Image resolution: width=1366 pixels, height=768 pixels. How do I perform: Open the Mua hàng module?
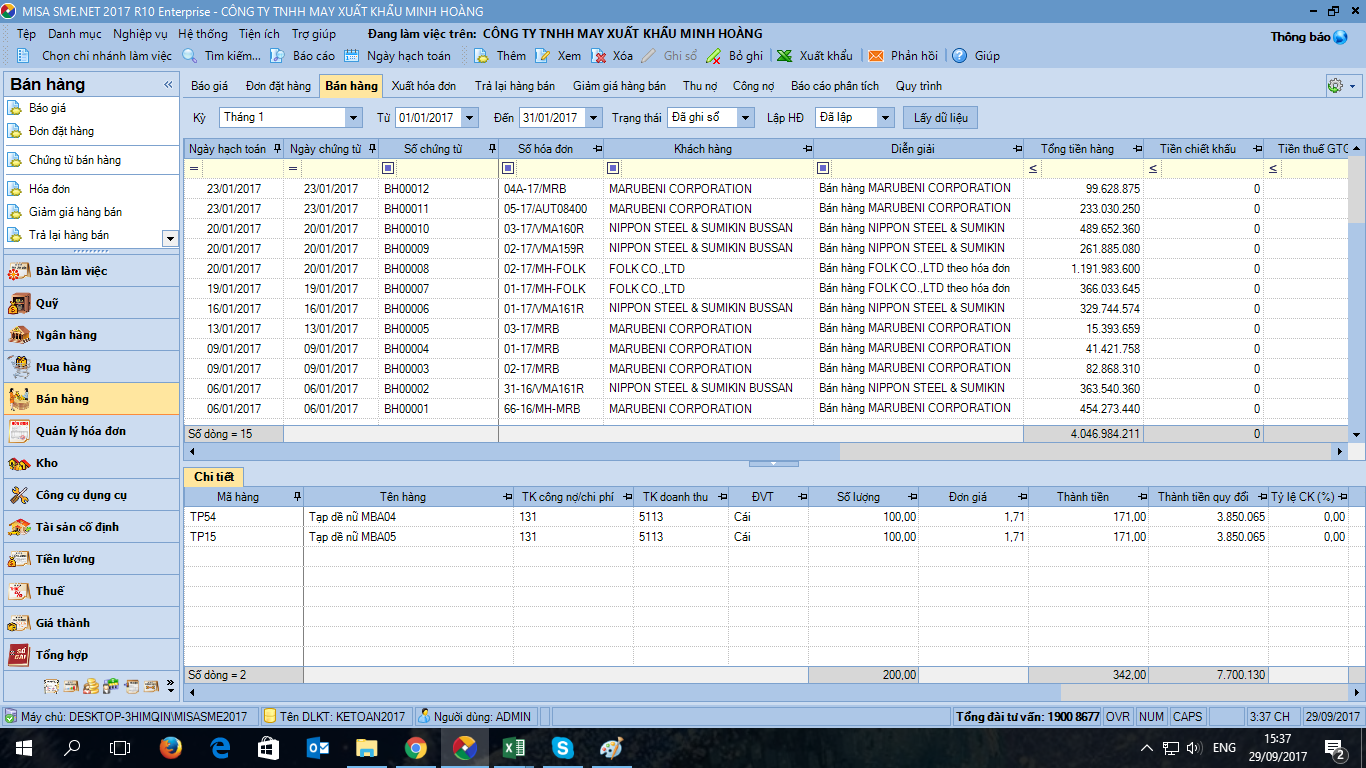pos(90,367)
